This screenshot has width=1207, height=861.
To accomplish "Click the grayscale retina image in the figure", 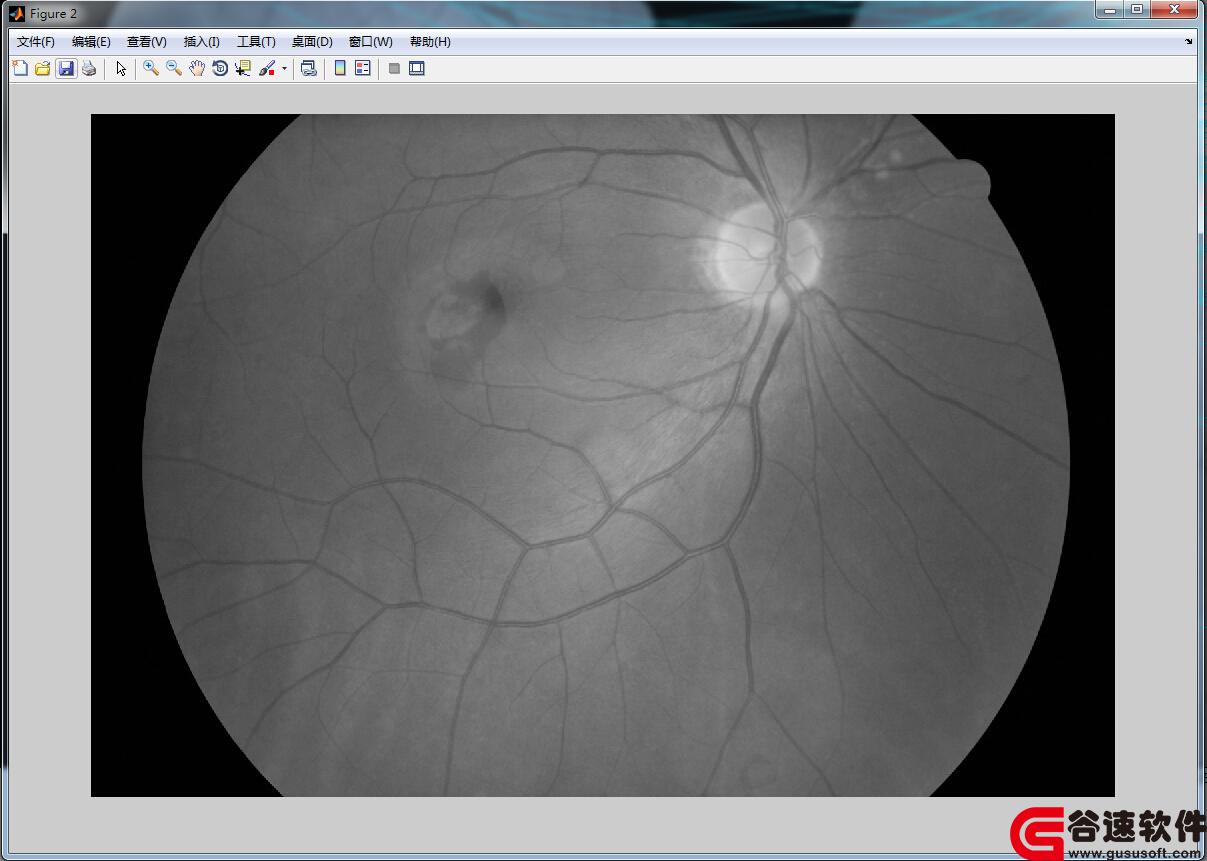I will pyautogui.click(x=603, y=455).
